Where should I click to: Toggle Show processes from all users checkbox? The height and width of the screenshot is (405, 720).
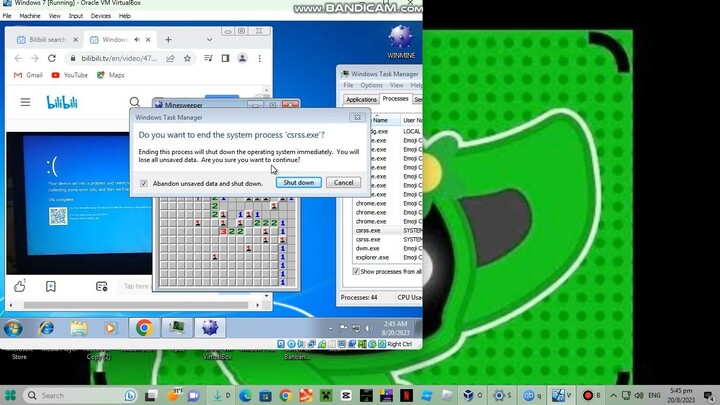pyautogui.click(x=357, y=271)
